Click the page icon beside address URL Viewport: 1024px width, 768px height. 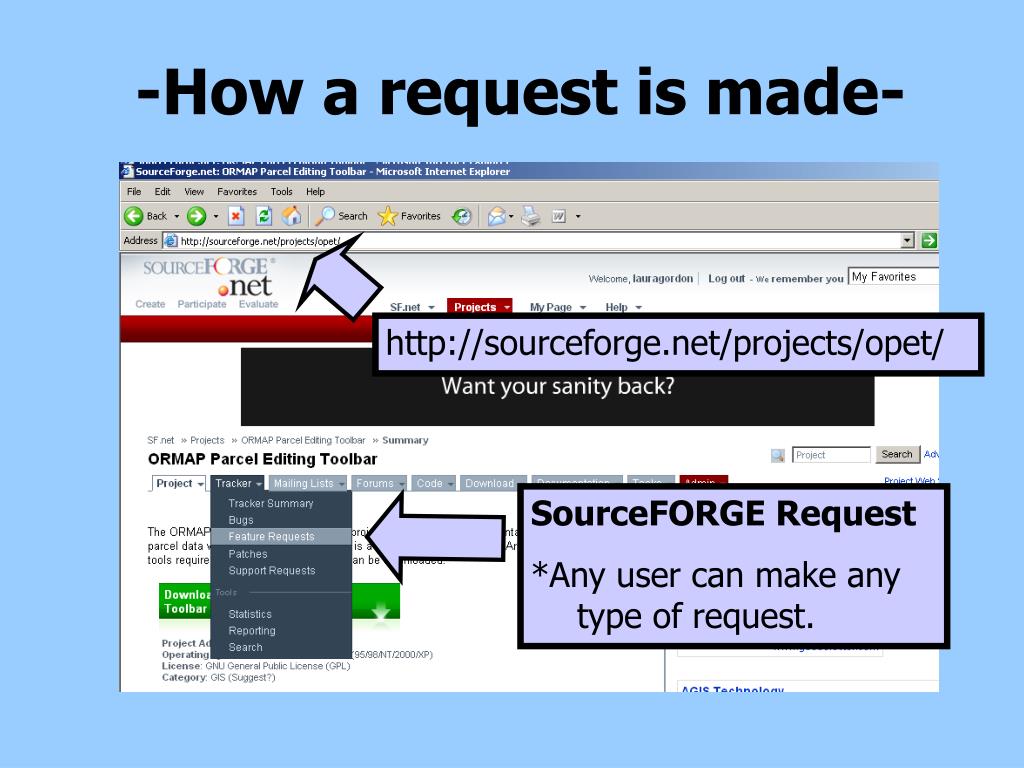coord(170,240)
